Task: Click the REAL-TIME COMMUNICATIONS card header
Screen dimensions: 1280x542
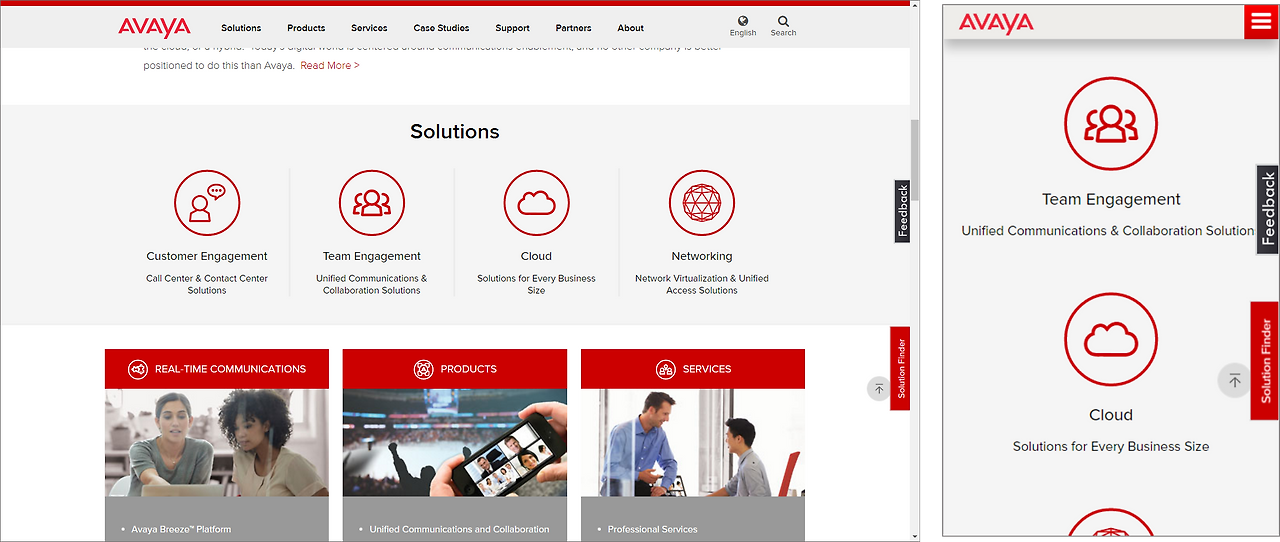Action: point(217,369)
